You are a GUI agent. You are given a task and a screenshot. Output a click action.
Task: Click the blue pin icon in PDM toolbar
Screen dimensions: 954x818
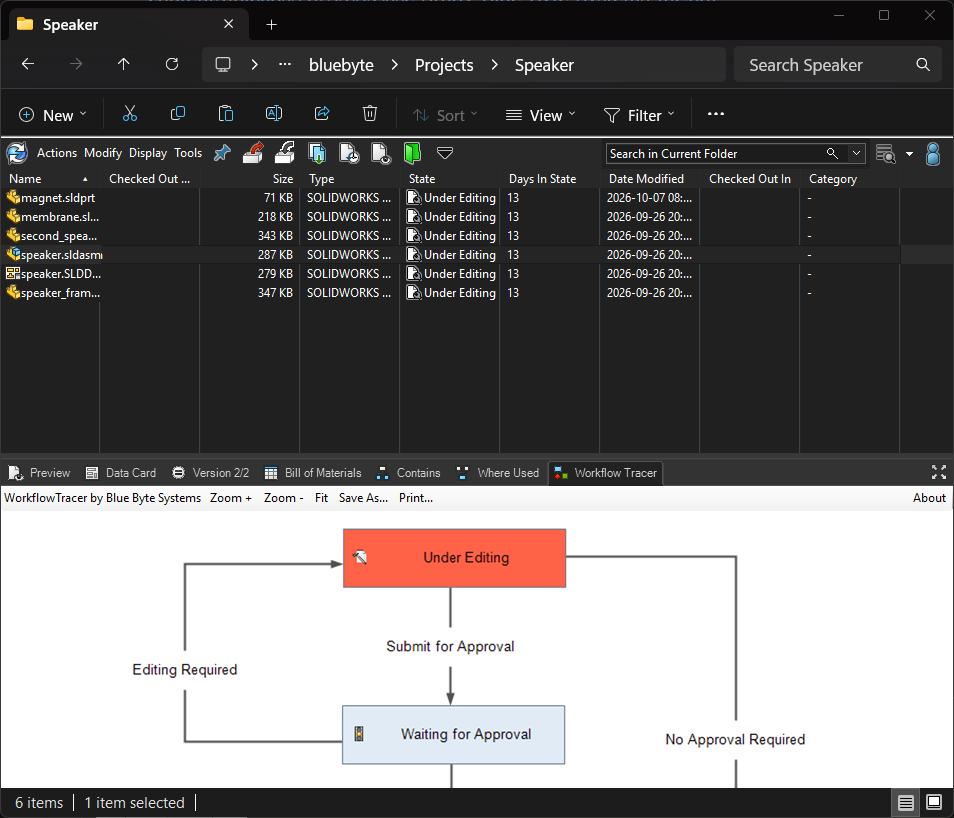(x=222, y=153)
